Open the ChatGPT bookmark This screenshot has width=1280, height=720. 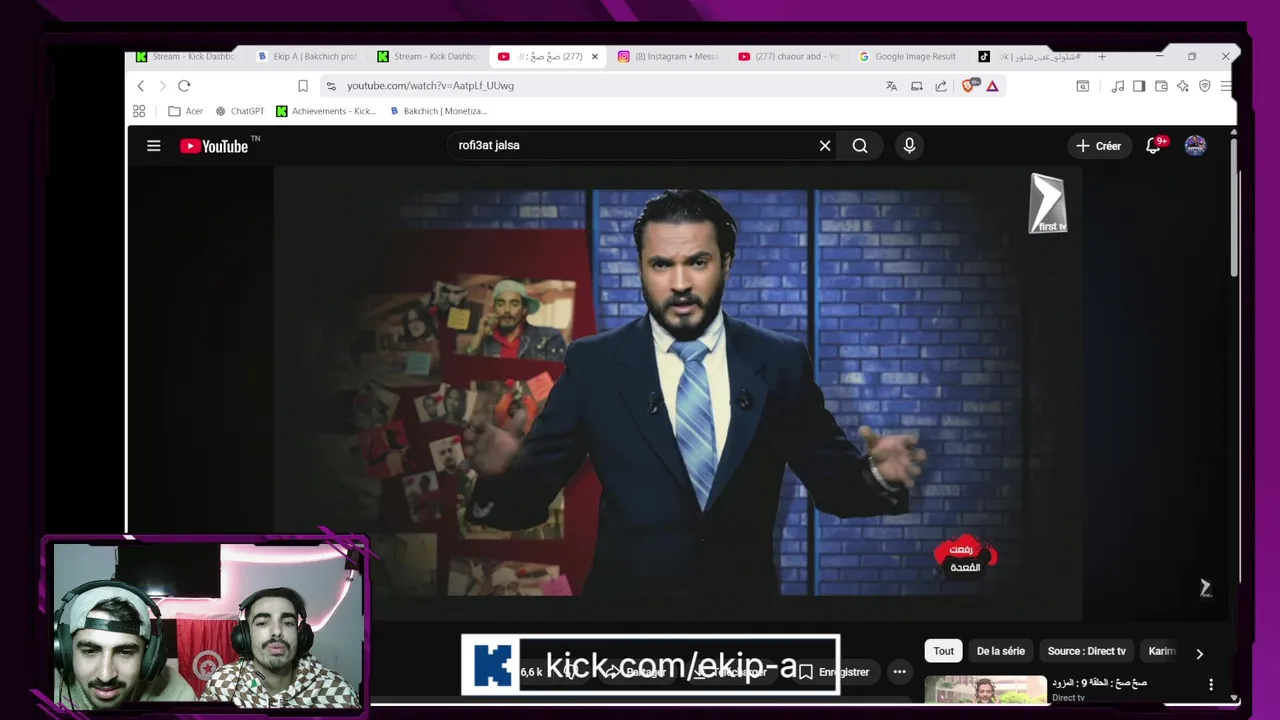(240, 111)
